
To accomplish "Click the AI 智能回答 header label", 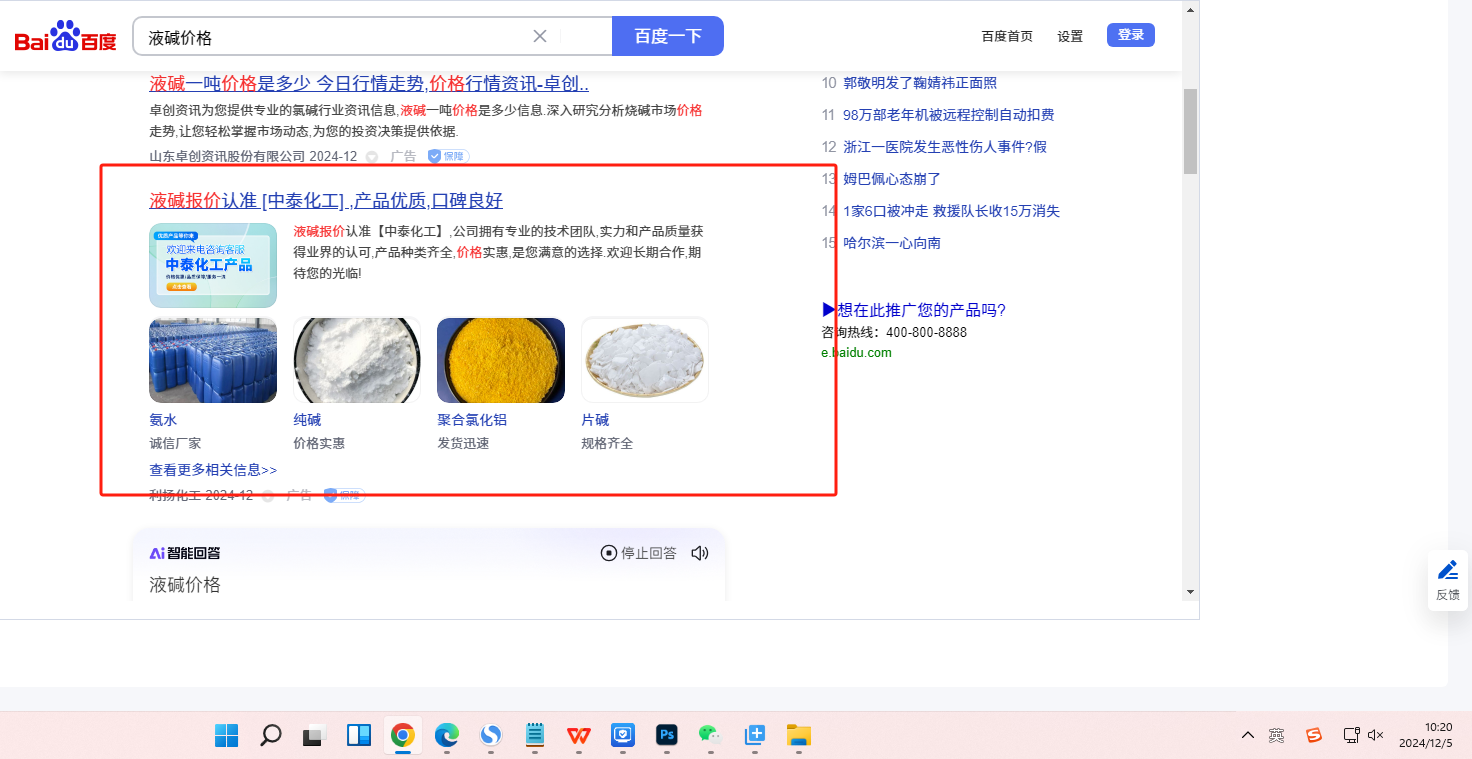I will [185, 553].
